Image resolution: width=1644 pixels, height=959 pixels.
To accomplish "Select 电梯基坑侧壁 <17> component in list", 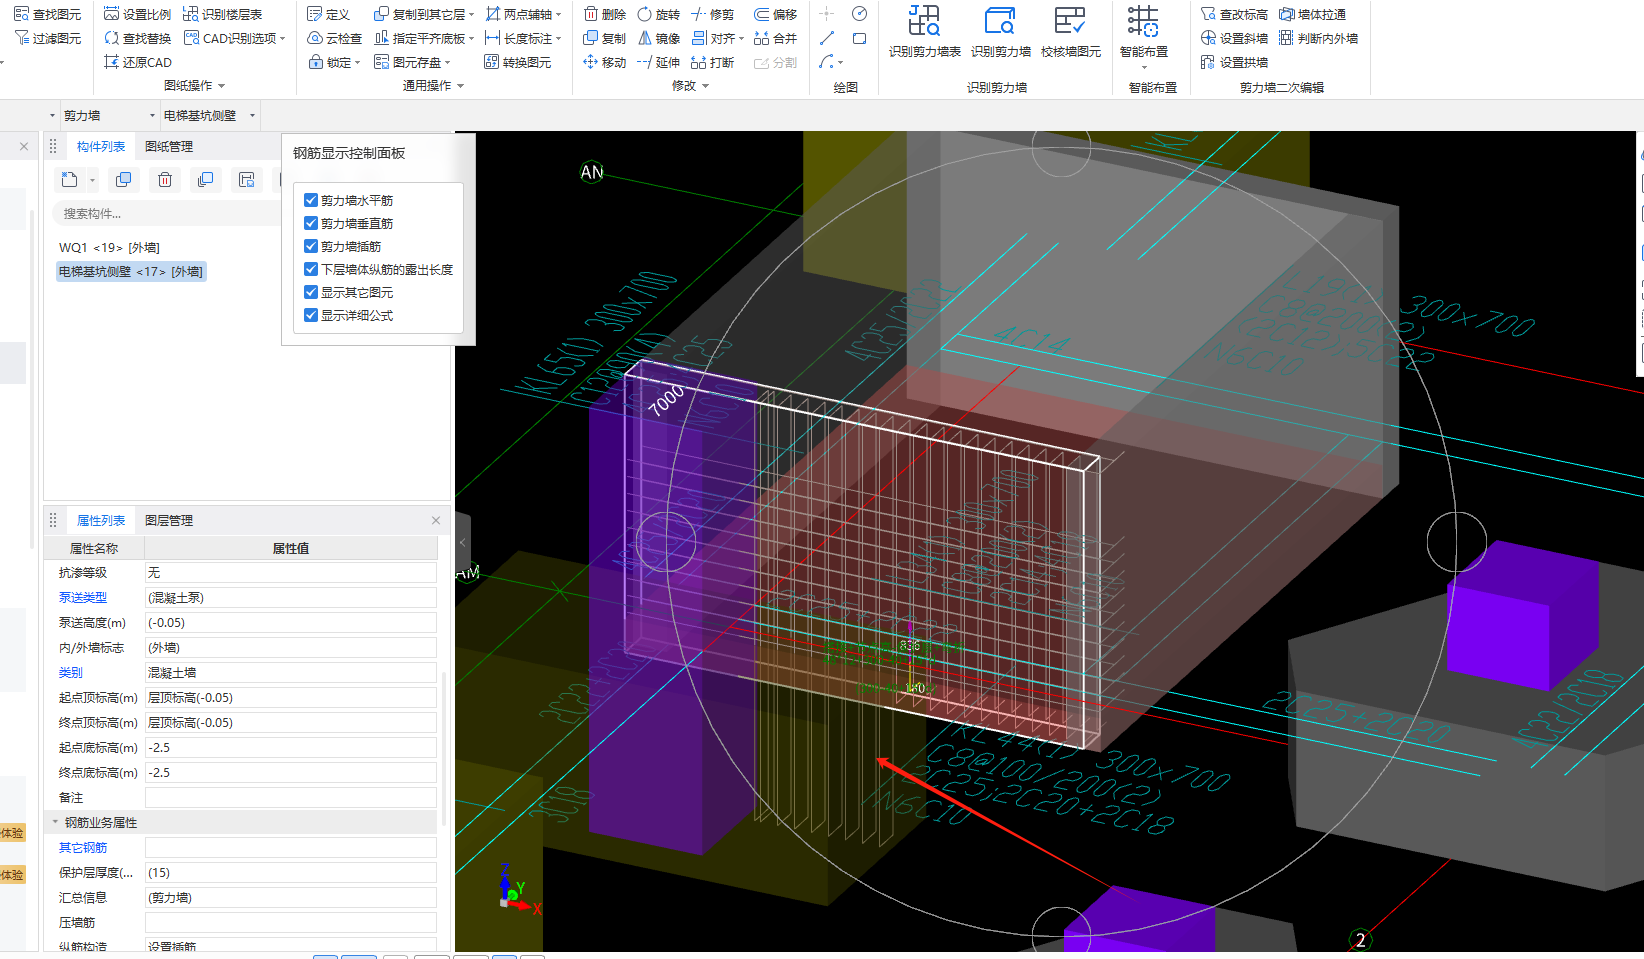I will [x=131, y=271].
